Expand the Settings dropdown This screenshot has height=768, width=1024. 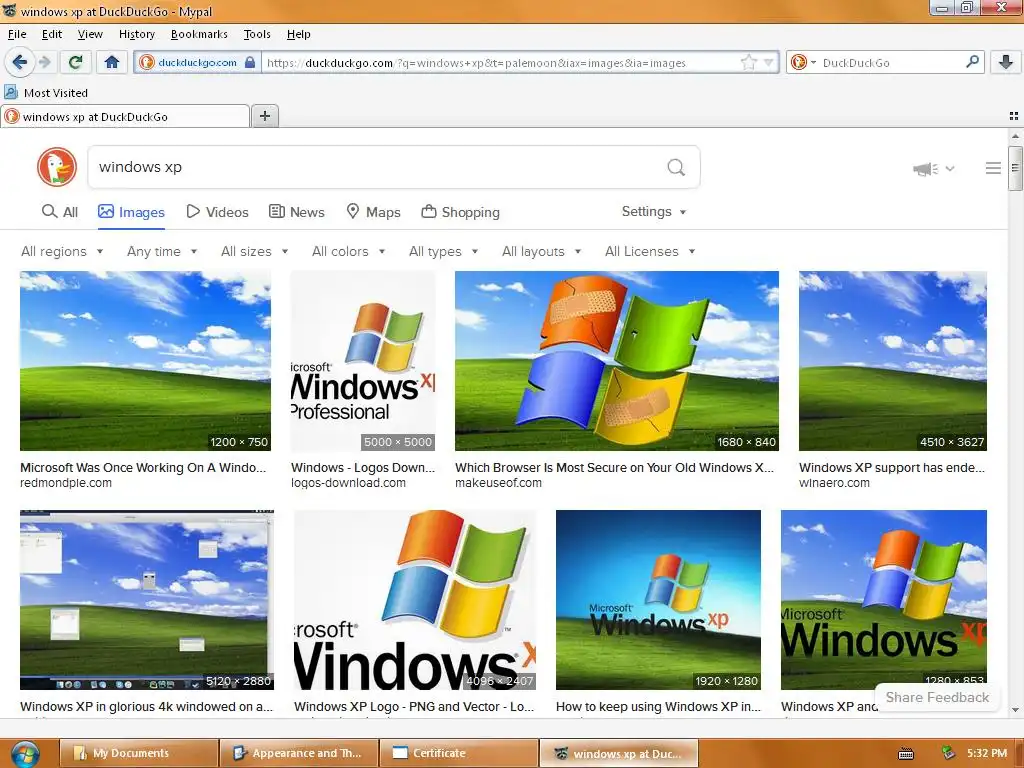click(x=654, y=212)
